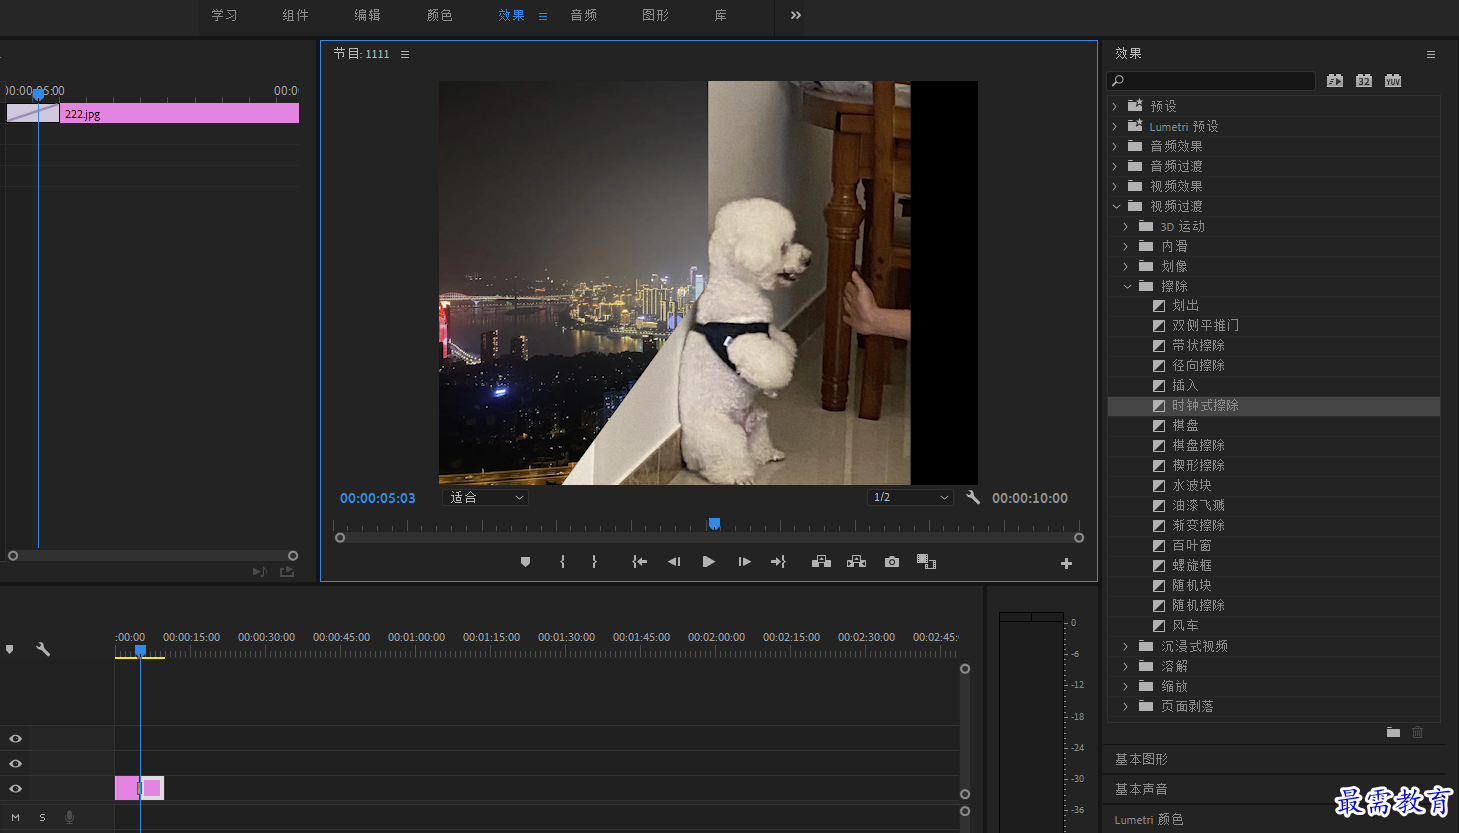Click timeline playhead on ruler
The width and height of the screenshot is (1459, 833).
pyautogui.click(x=140, y=650)
